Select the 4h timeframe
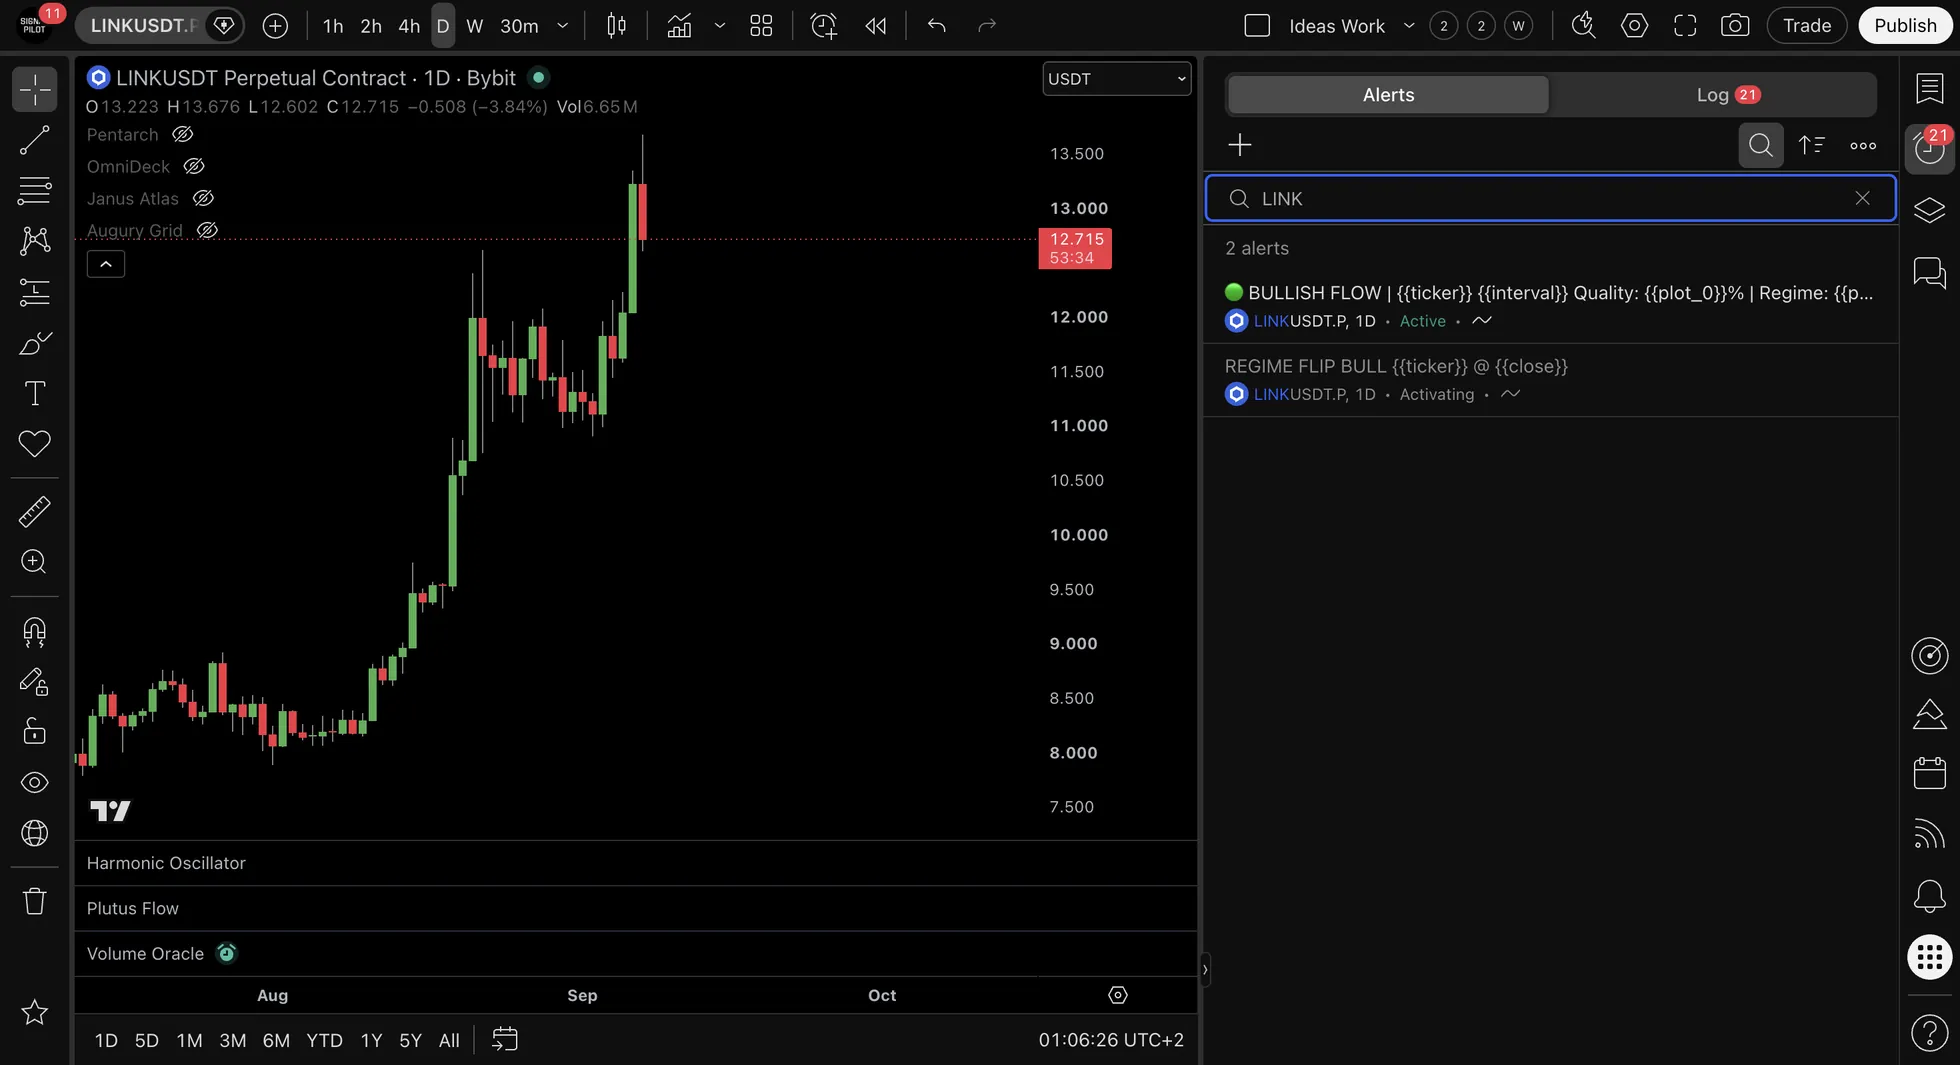The width and height of the screenshot is (1960, 1065). coord(409,26)
